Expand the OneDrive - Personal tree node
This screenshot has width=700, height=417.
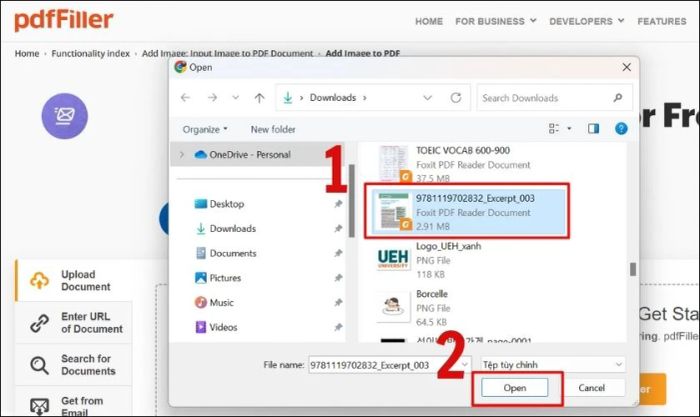pos(181,154)
